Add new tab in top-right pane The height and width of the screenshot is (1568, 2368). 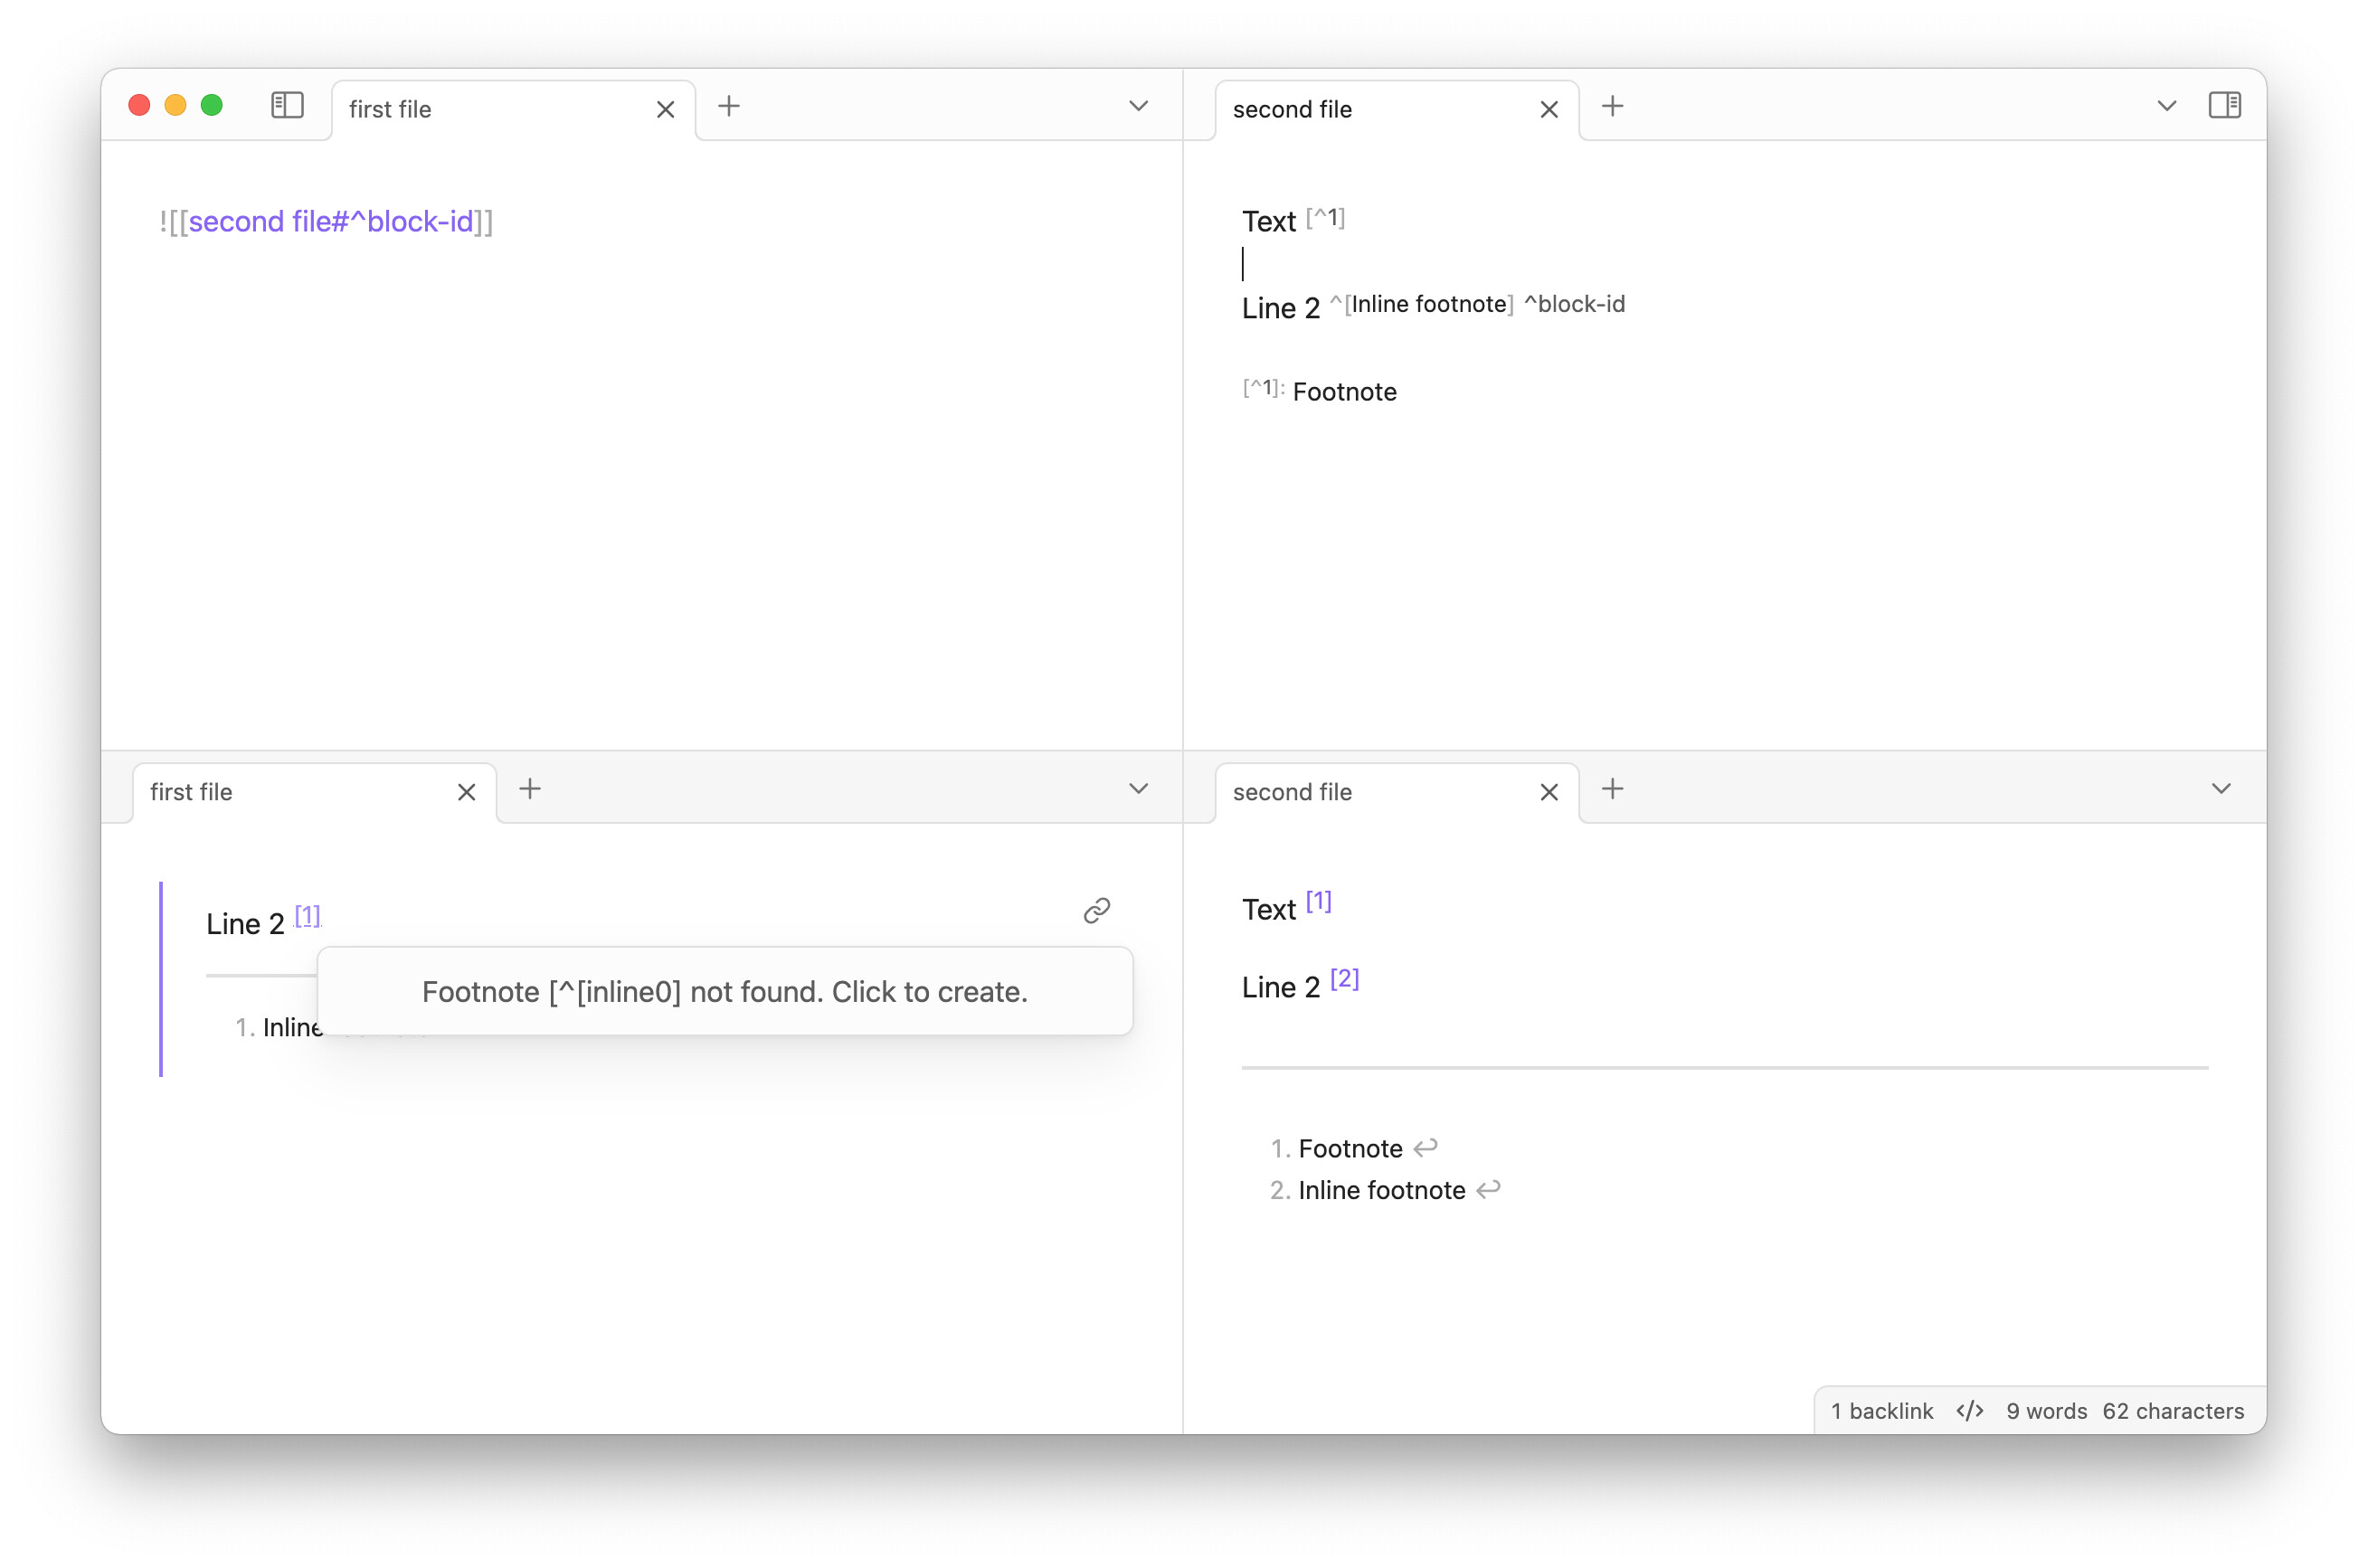coord(1612,106)
